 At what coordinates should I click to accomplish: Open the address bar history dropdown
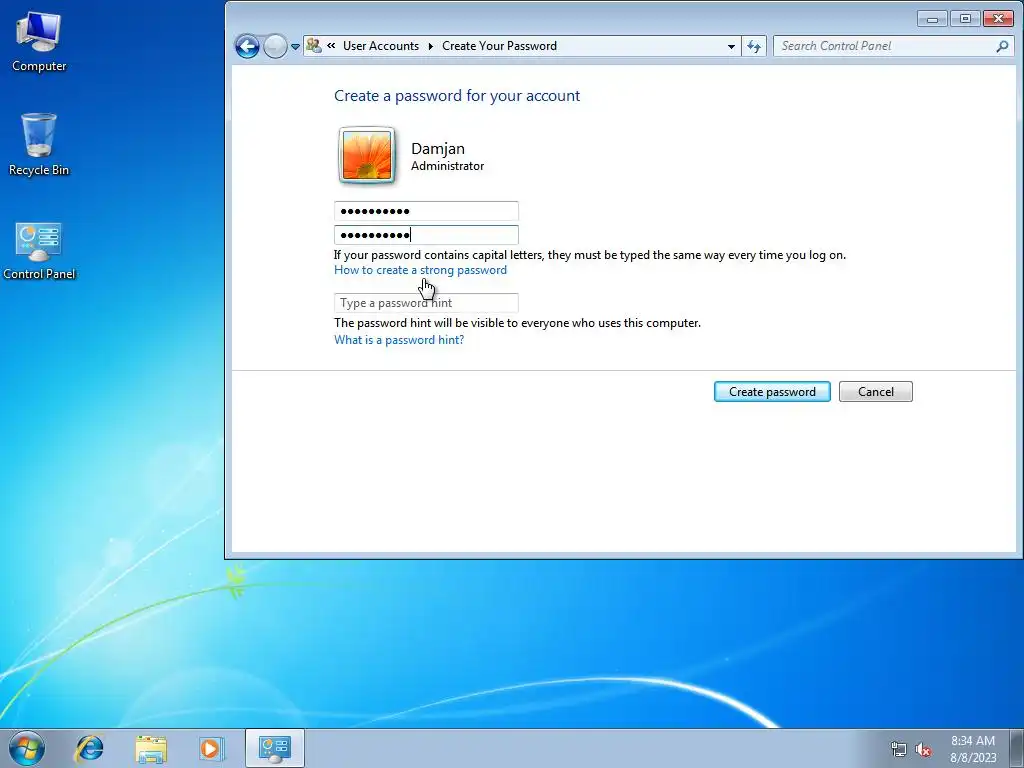coord(731,46)
